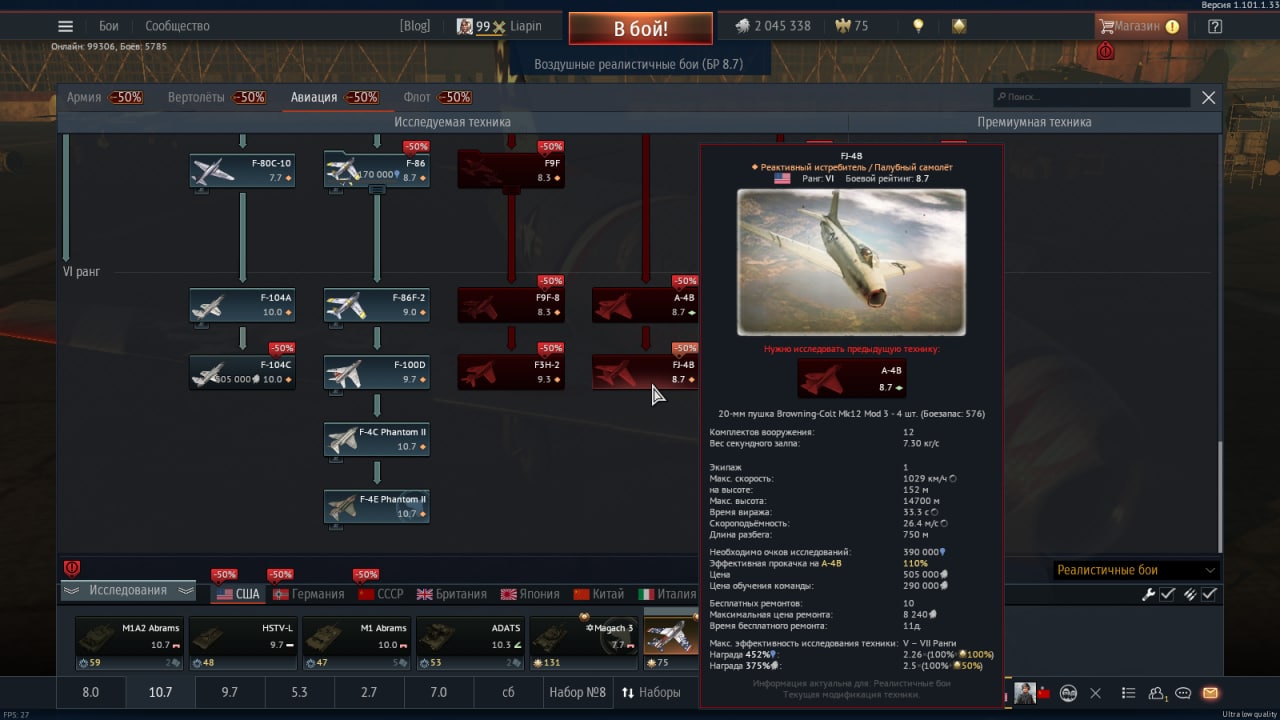The width and height of the screenshot is (1280, 720).
Task: Select the locked F3H-2 aircraft card
Action: pyautogui.click(x=511, y=373)
